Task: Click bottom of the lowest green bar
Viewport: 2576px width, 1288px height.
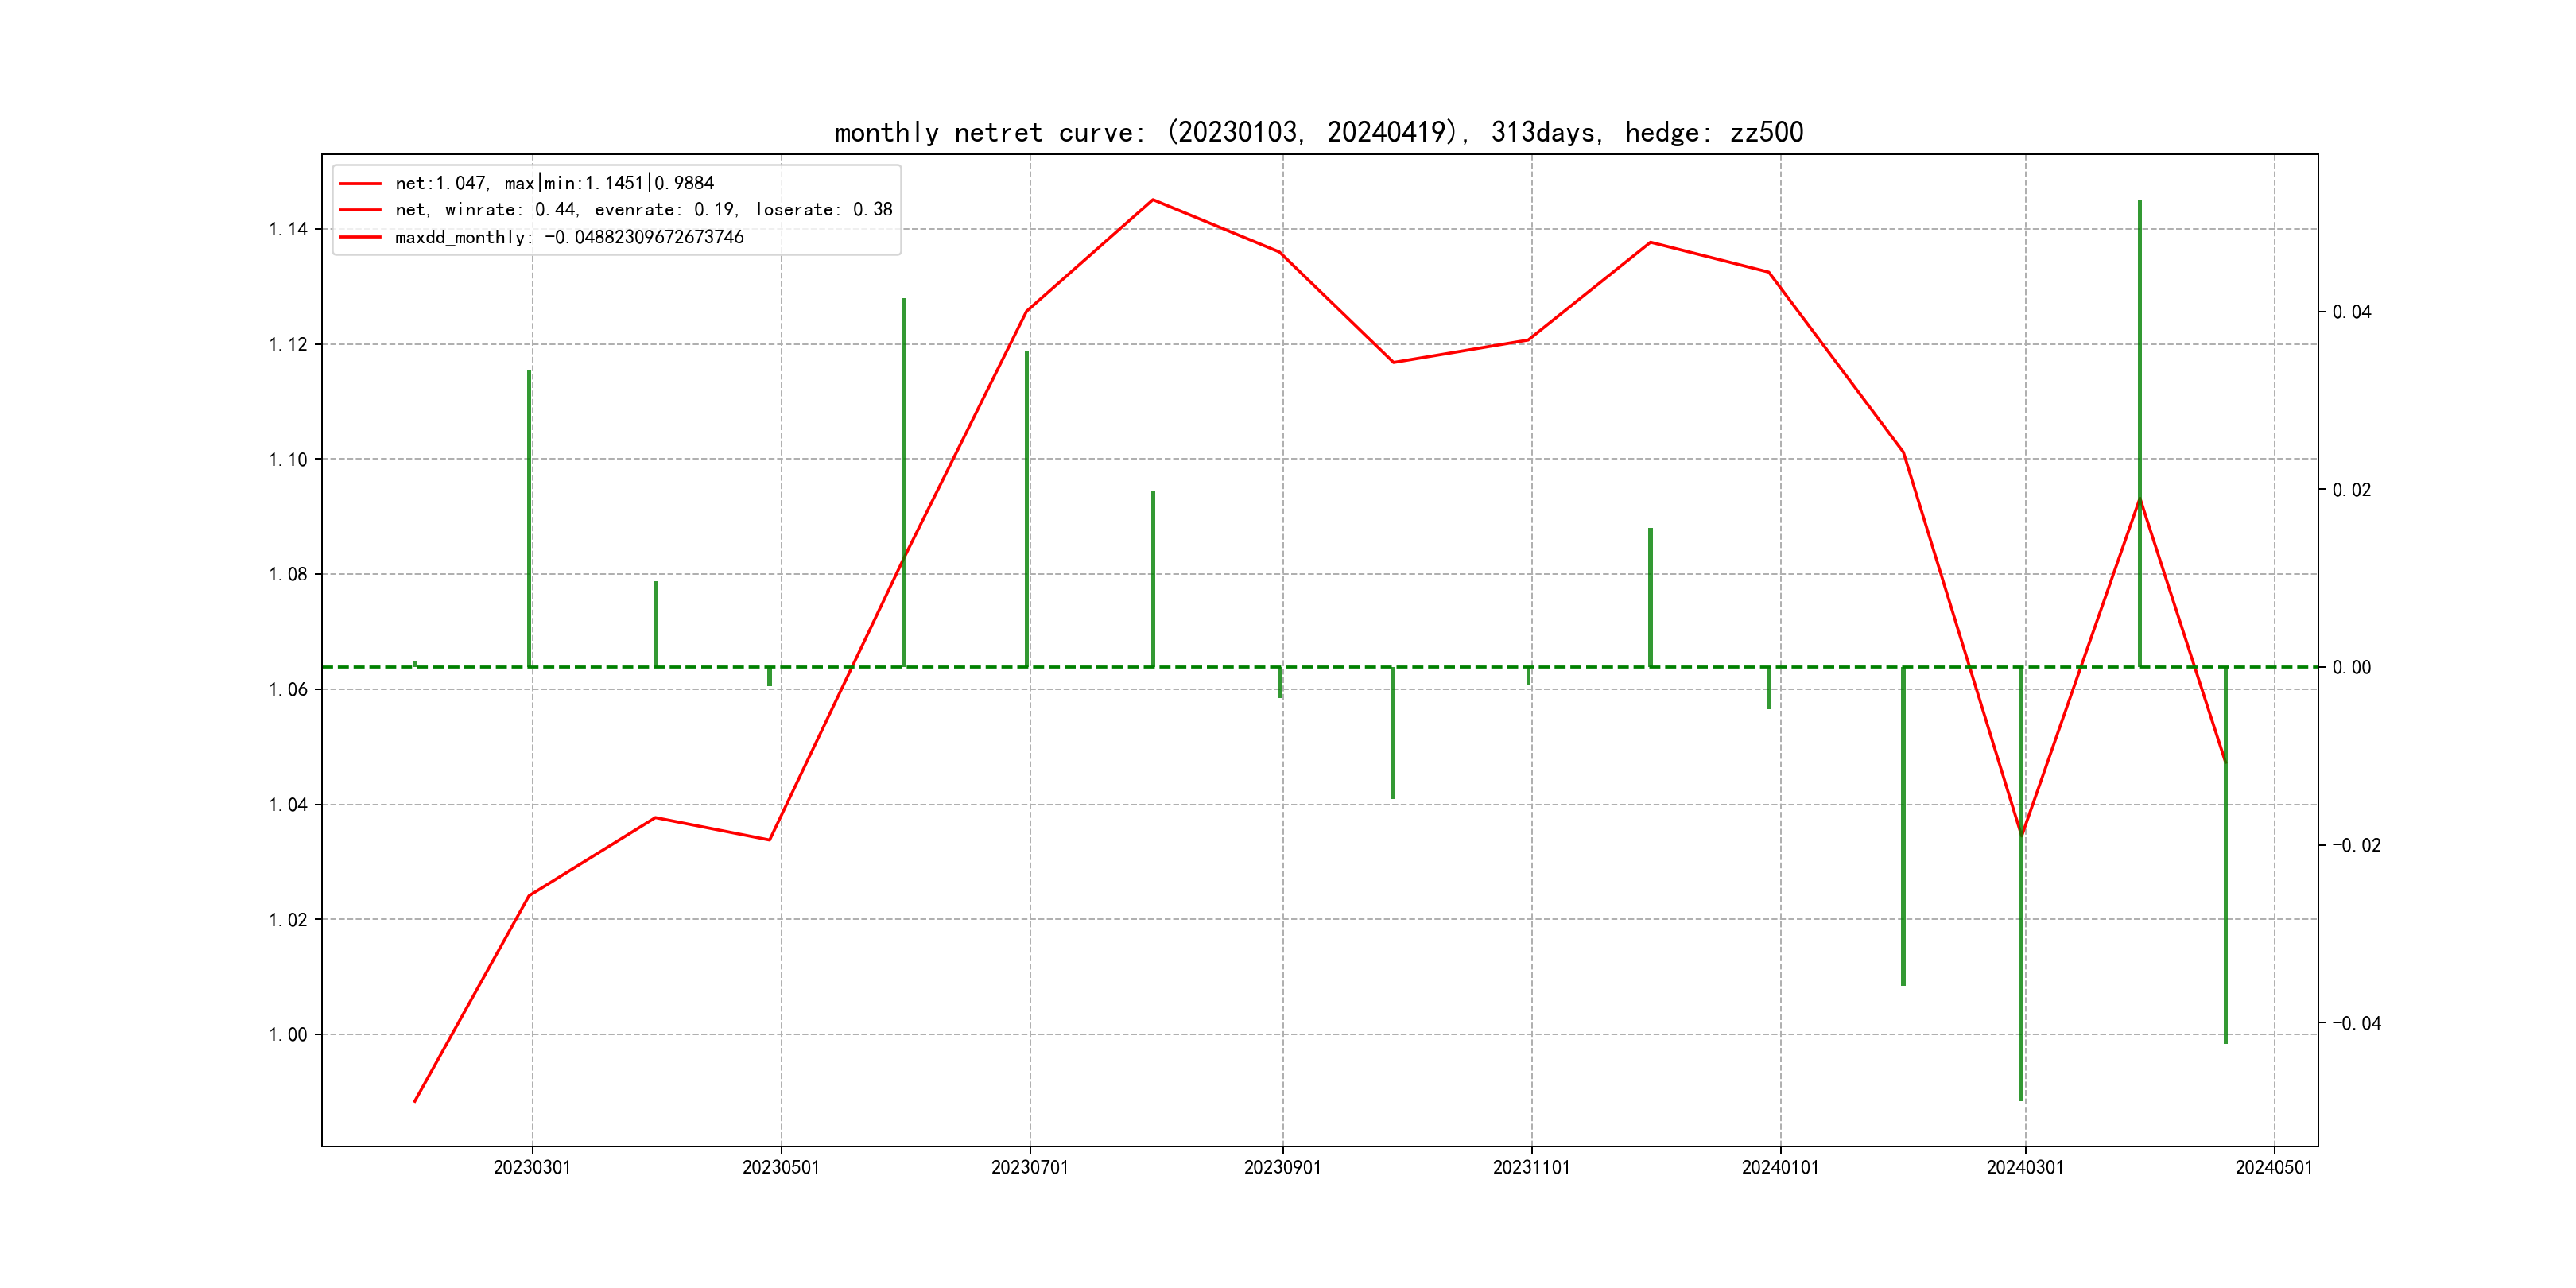Action: [2021, 1099]
